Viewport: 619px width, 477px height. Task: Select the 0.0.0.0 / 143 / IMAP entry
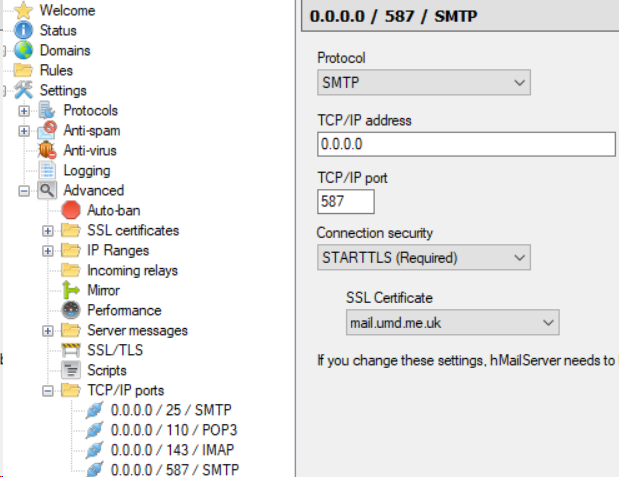(173, 450)
